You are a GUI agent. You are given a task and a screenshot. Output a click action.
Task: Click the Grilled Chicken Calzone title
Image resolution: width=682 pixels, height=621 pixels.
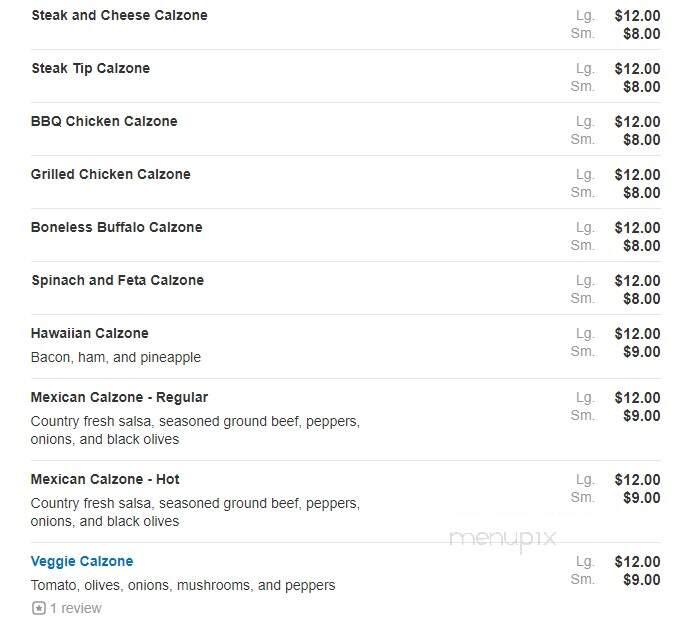[110, 174]
